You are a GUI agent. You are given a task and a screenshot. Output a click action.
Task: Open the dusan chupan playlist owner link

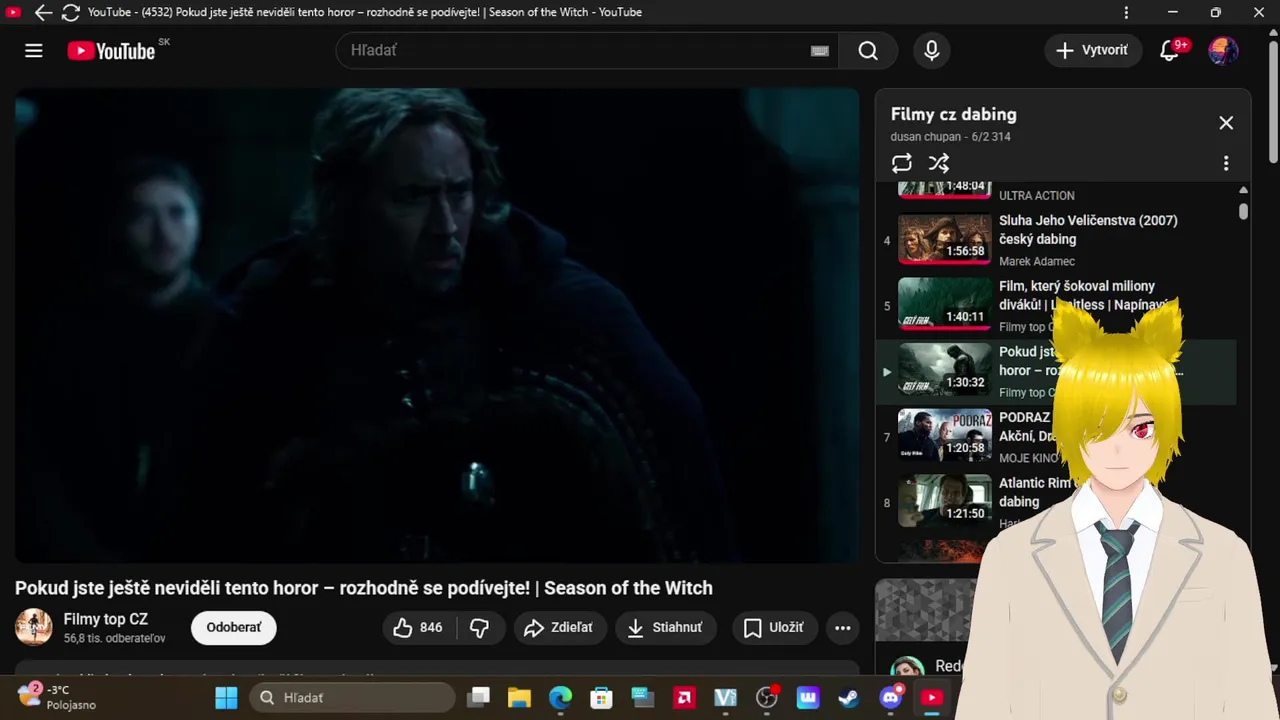(926, 137)
